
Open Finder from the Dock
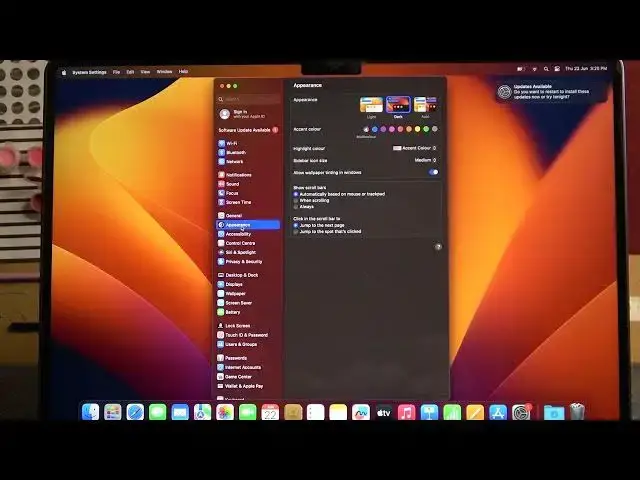pyautogui.click(x=90, y=412)
